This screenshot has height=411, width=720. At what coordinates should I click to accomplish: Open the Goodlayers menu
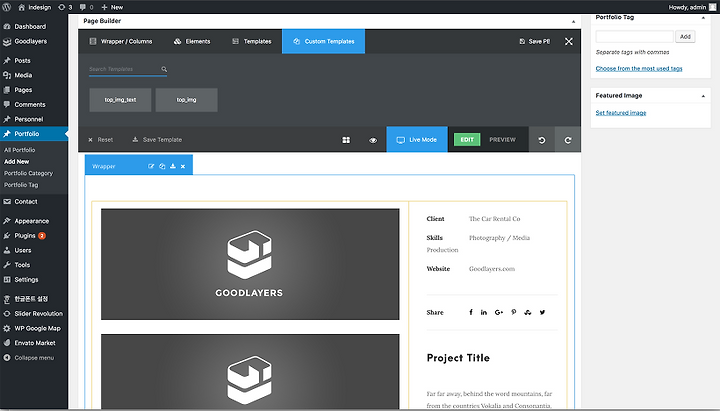pos(30,41)
